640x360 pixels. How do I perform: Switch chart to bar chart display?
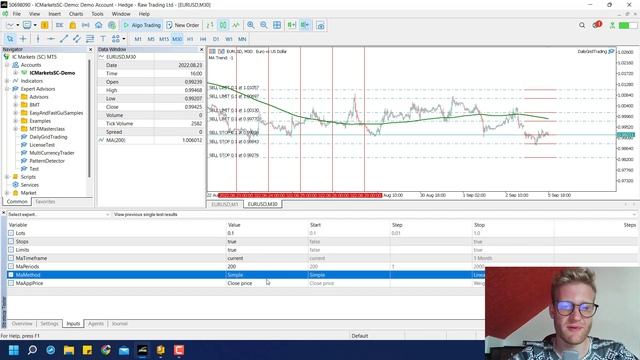[210, 25]
